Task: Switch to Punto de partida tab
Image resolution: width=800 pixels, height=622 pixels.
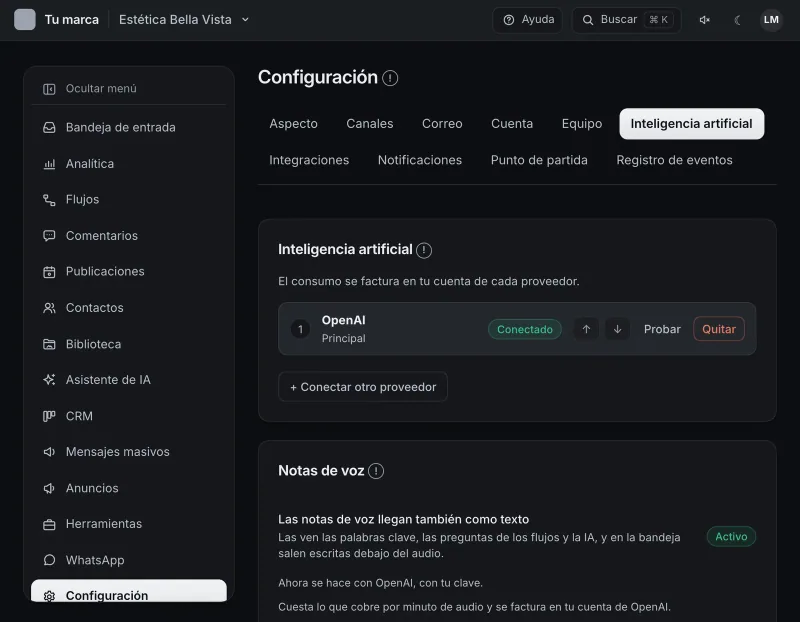Action: pyautogui.click(x=539, y=160)
